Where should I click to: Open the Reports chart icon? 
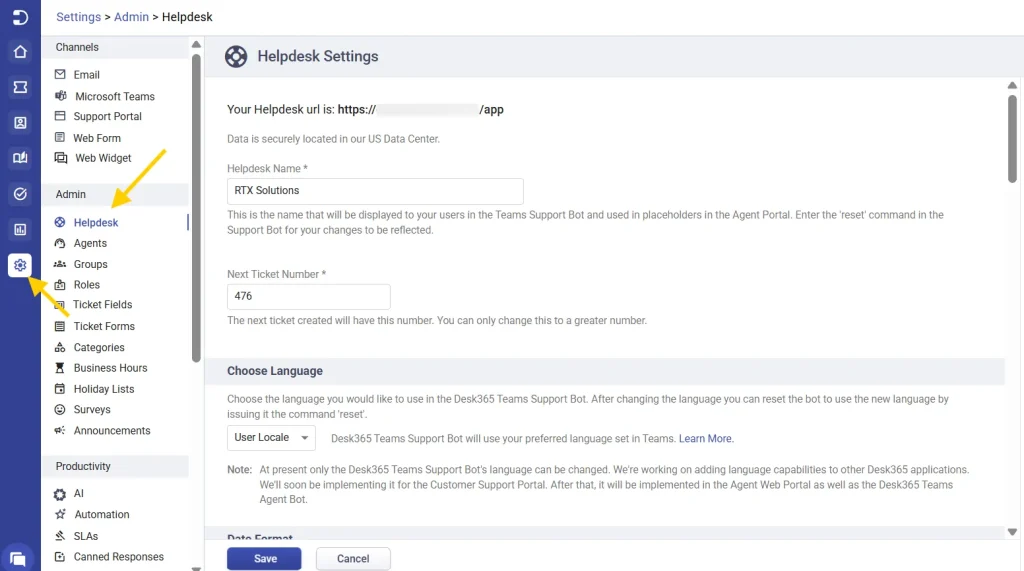[20, 229]
